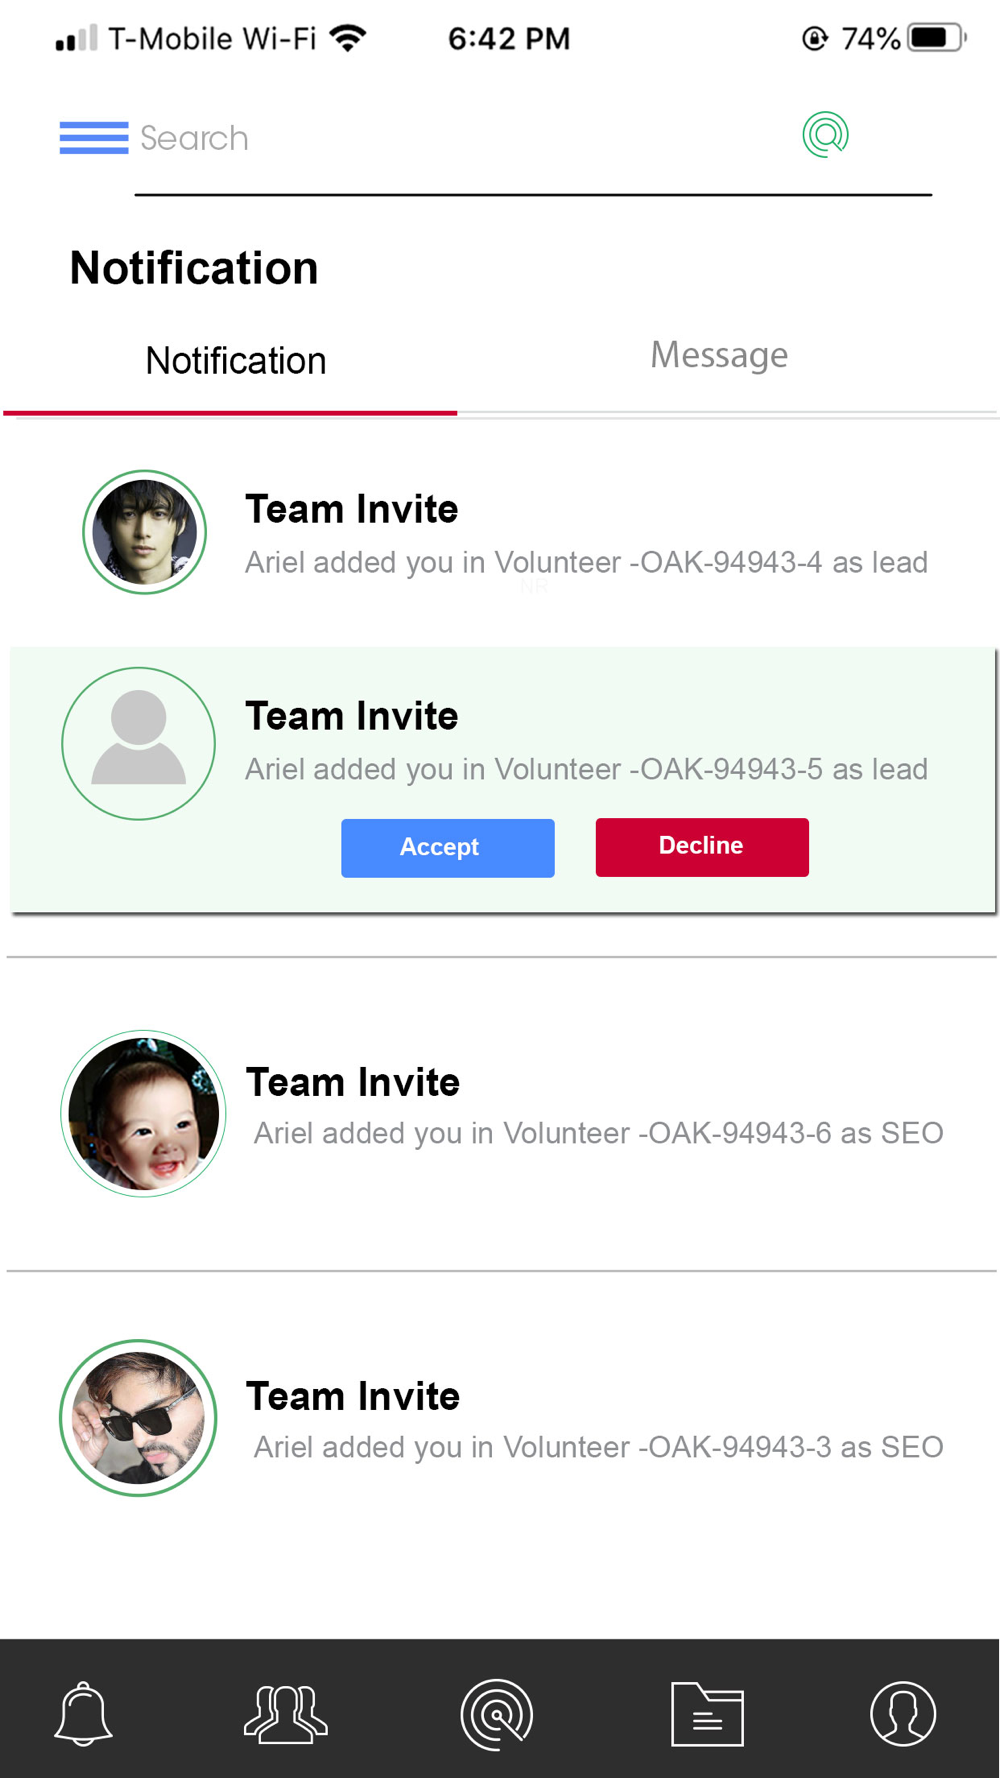
Task: Switch to the Message tab
Action: coord(719,355)
